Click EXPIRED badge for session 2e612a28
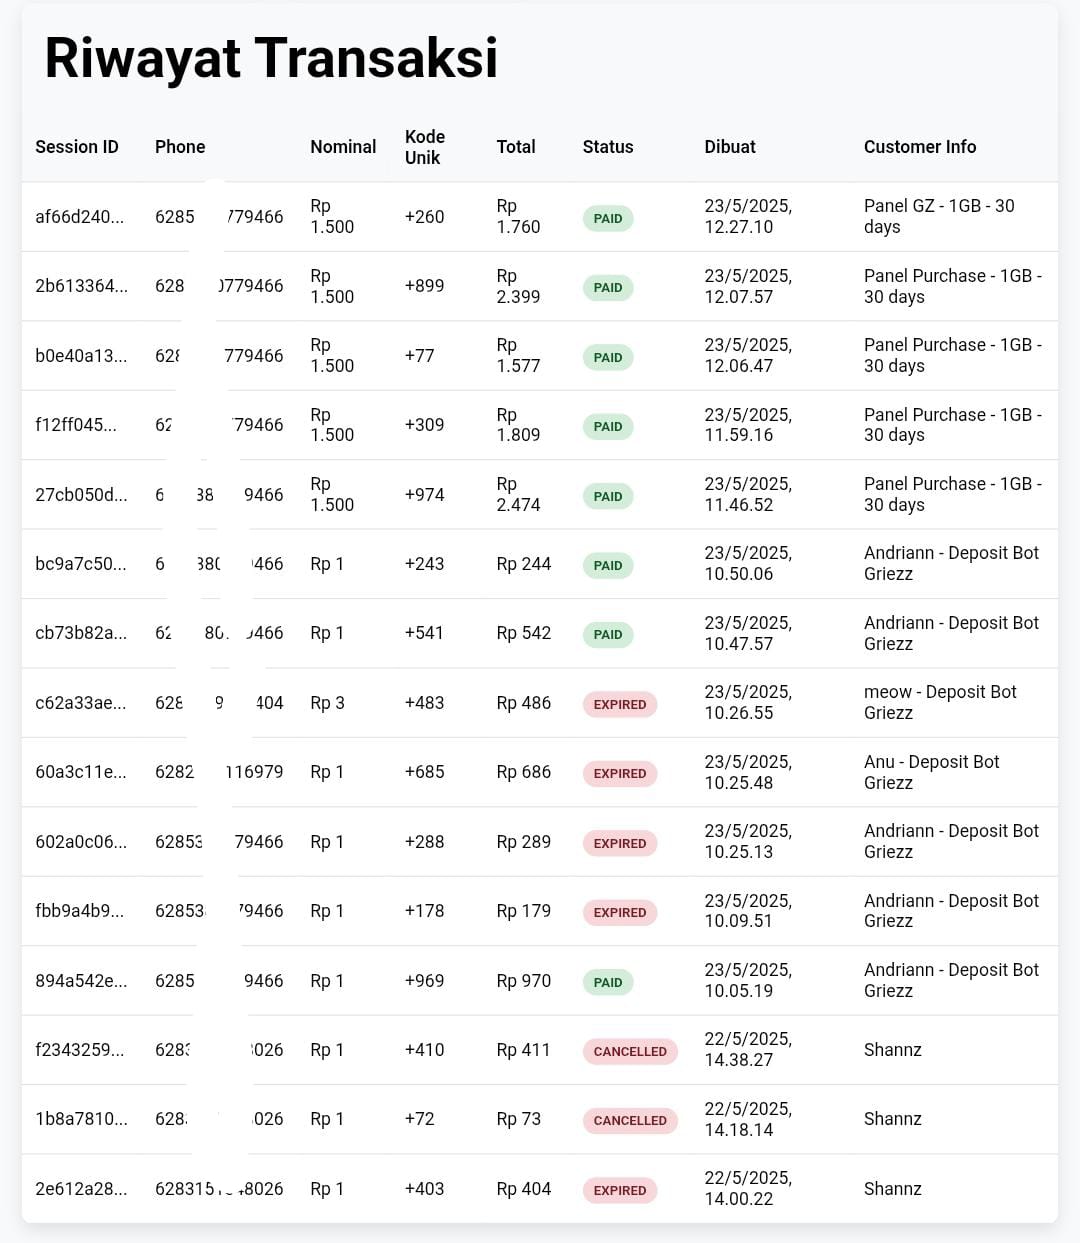 [x=620, y=1190]
